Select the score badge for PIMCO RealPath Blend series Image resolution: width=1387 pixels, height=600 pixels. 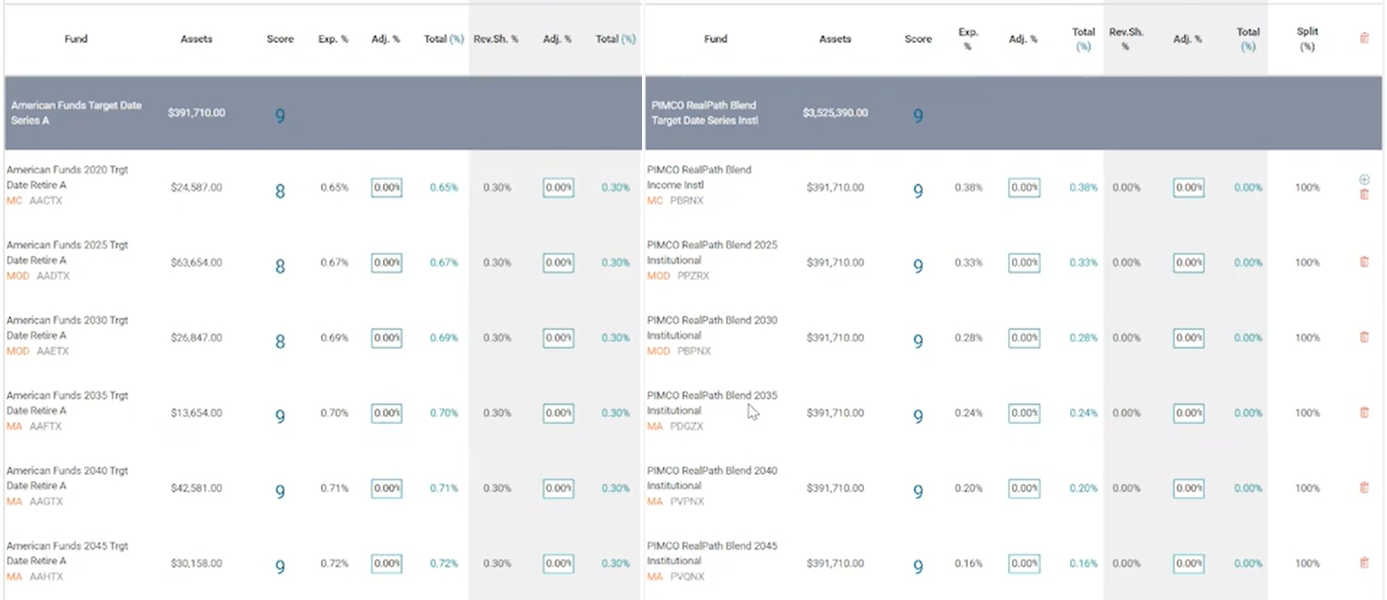click(x=917, y=115)
